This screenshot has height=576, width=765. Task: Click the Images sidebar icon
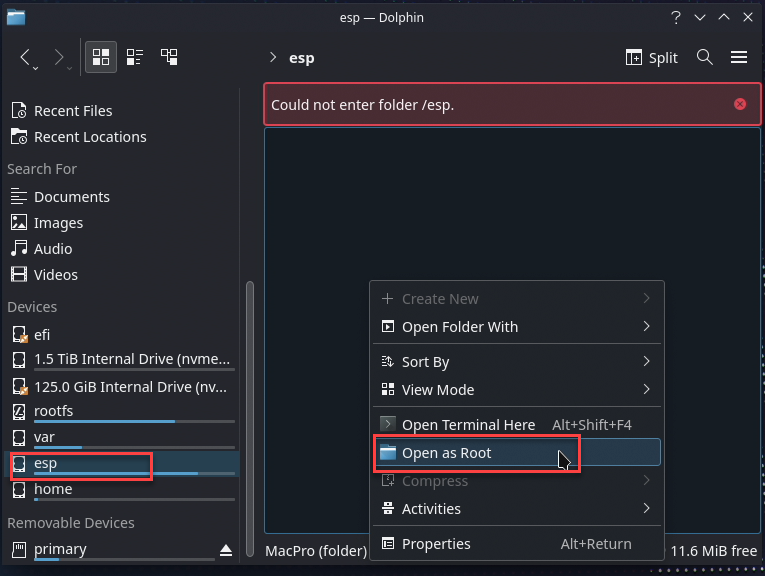click(x=19, y=222)
